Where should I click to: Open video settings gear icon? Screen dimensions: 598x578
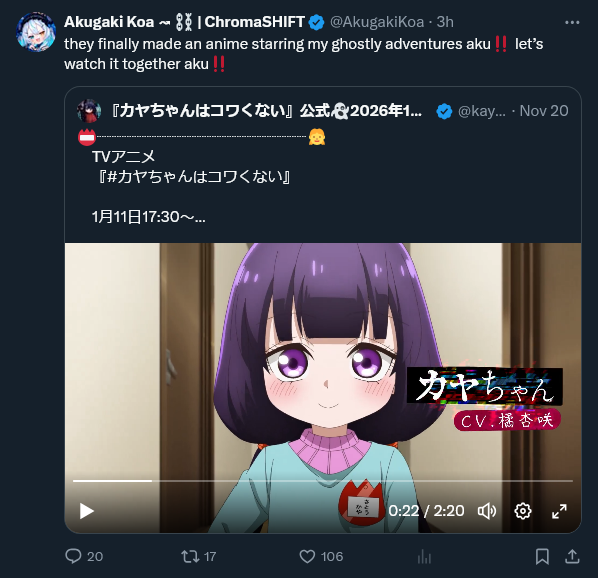coord(522,511)
